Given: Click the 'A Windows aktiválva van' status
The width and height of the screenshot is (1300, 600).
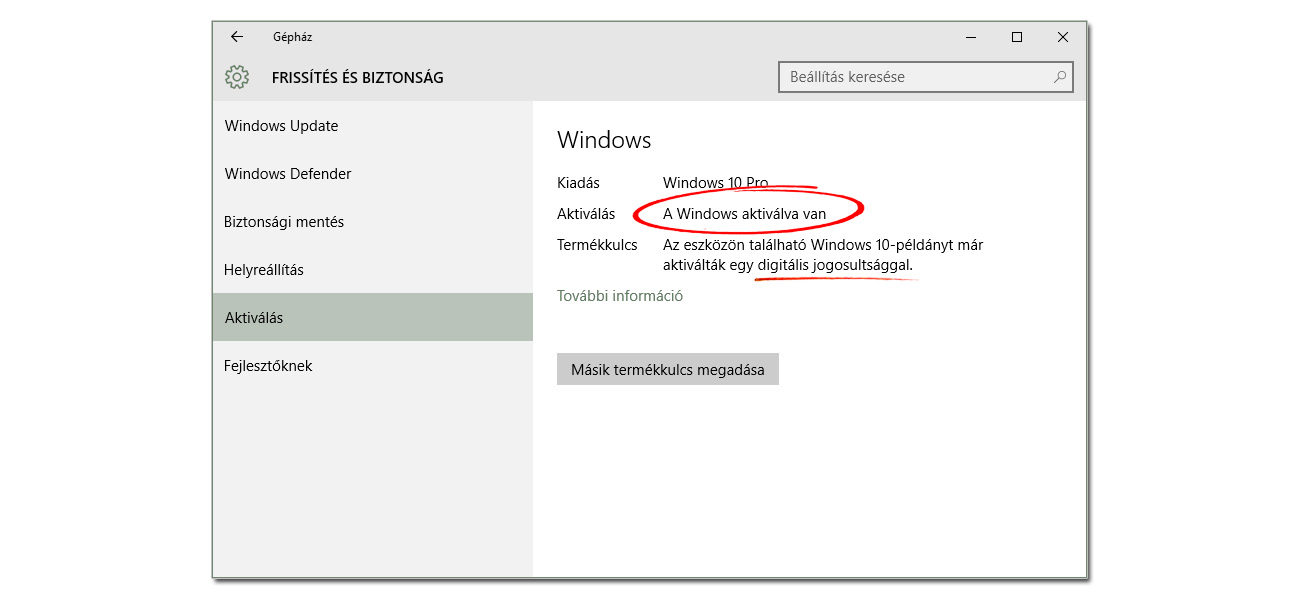Looking at the screenshot, I should pos(744,214).
